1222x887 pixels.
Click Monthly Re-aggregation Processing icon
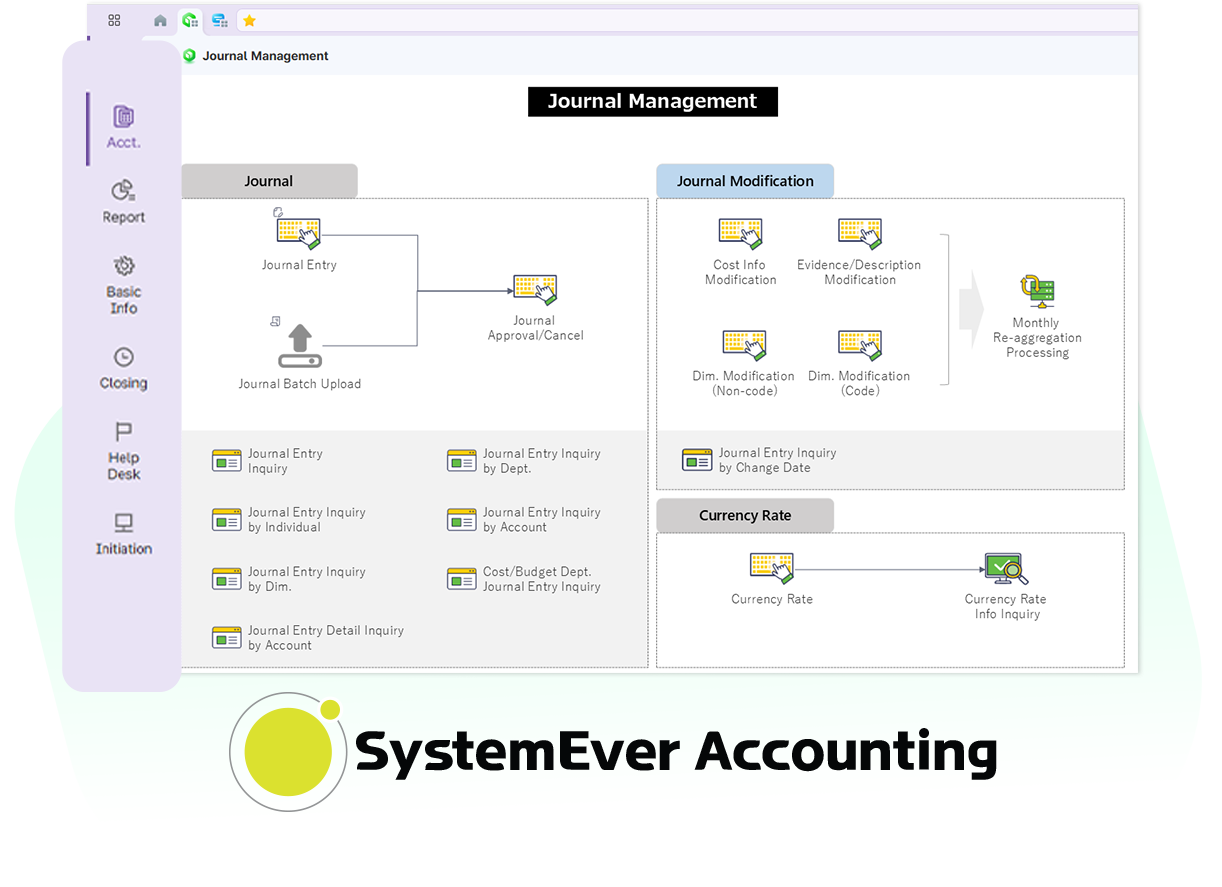point(1037,292)
